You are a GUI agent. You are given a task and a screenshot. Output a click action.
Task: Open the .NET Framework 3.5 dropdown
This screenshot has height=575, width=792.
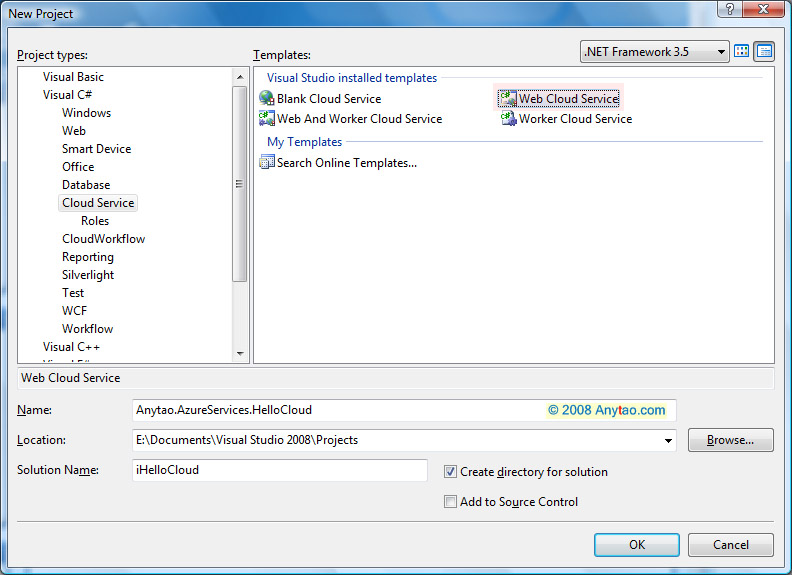(655, 52)
